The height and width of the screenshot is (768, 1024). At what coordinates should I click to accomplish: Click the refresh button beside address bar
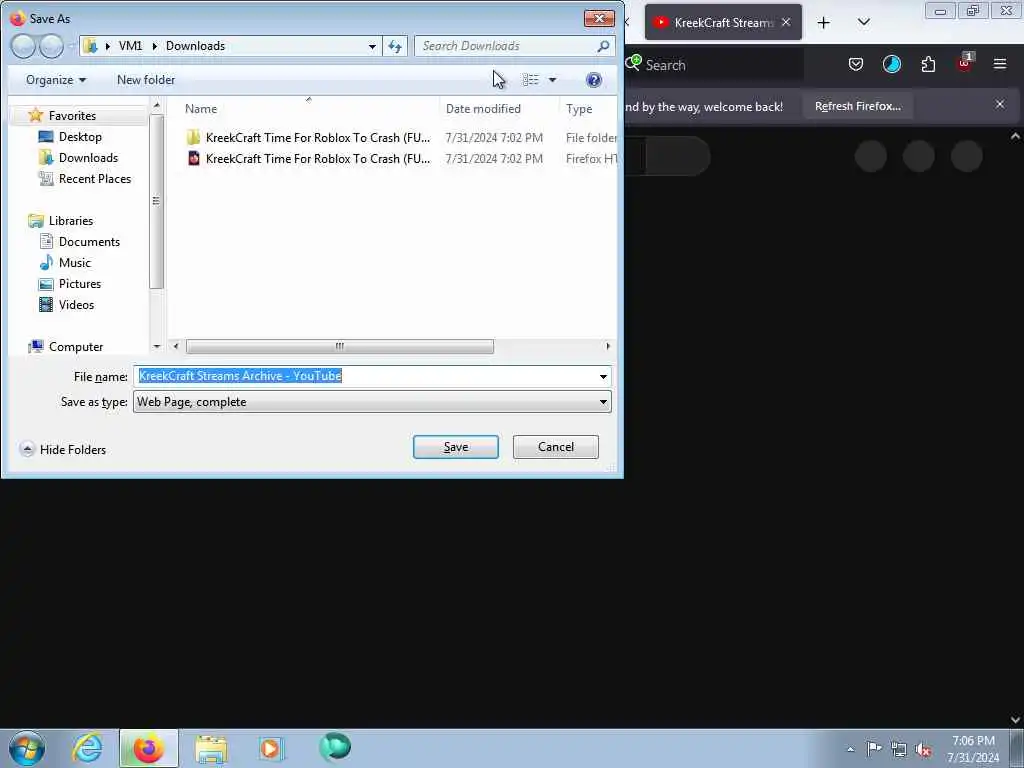[x=395, y=46]
